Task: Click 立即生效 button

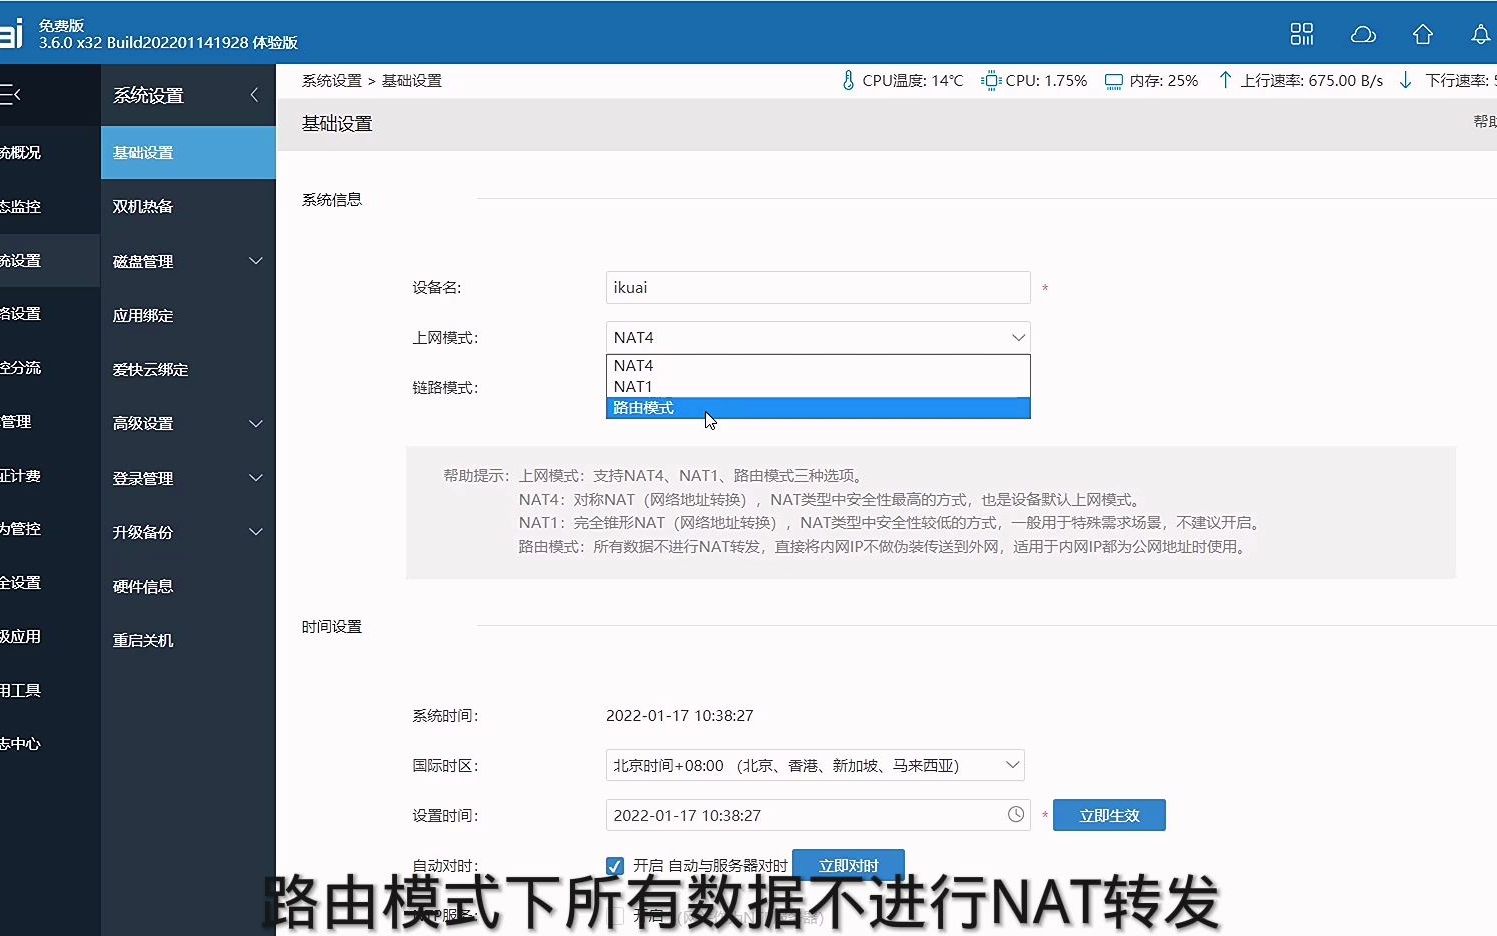Action: tap(1109, 815)
